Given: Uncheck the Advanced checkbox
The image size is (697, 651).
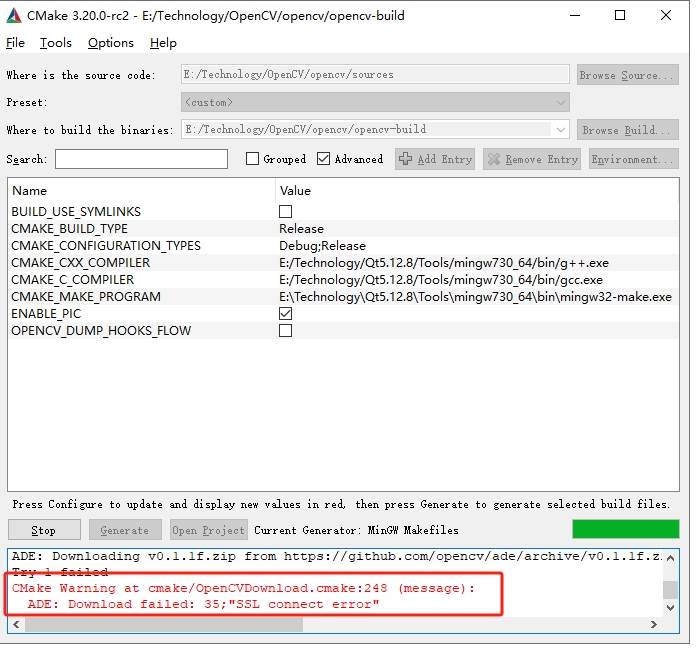Looking at the screenshot, I should (324, 159).
